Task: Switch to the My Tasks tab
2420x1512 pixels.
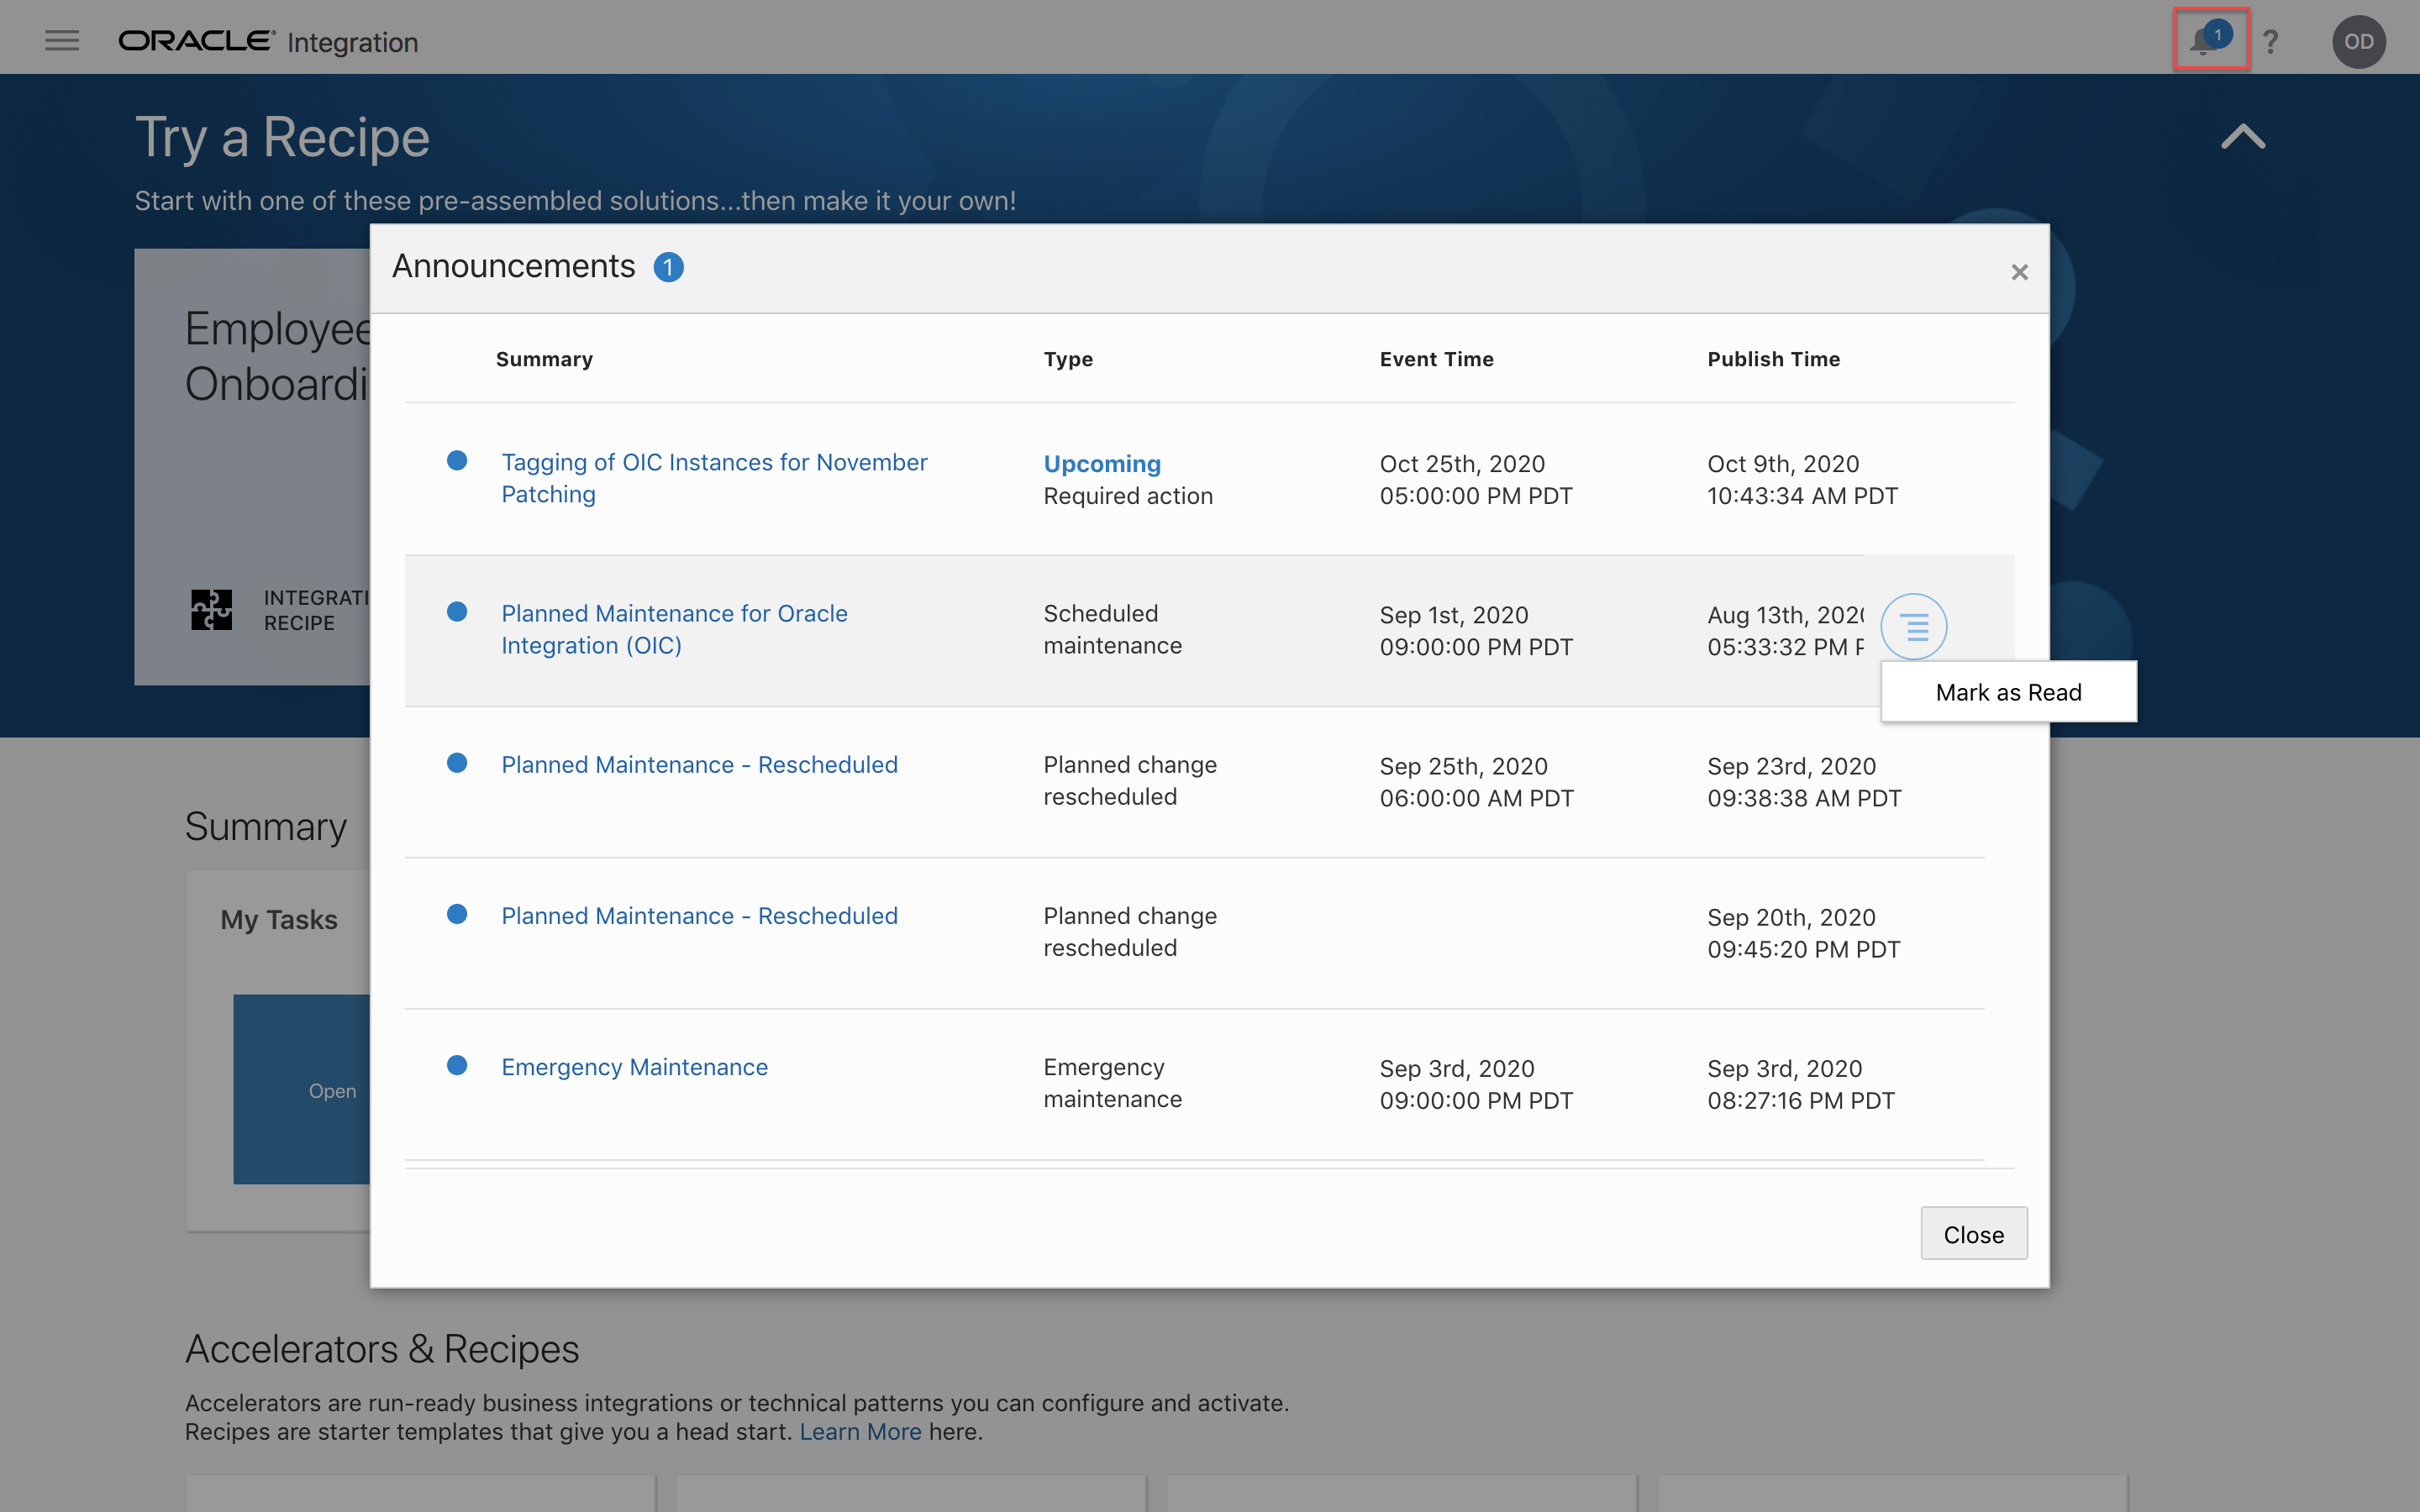Action: (x=278, y=919)
